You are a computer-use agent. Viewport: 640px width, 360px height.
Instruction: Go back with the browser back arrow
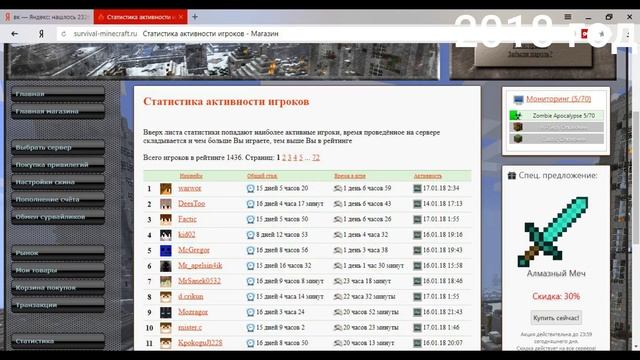point(14,34)
